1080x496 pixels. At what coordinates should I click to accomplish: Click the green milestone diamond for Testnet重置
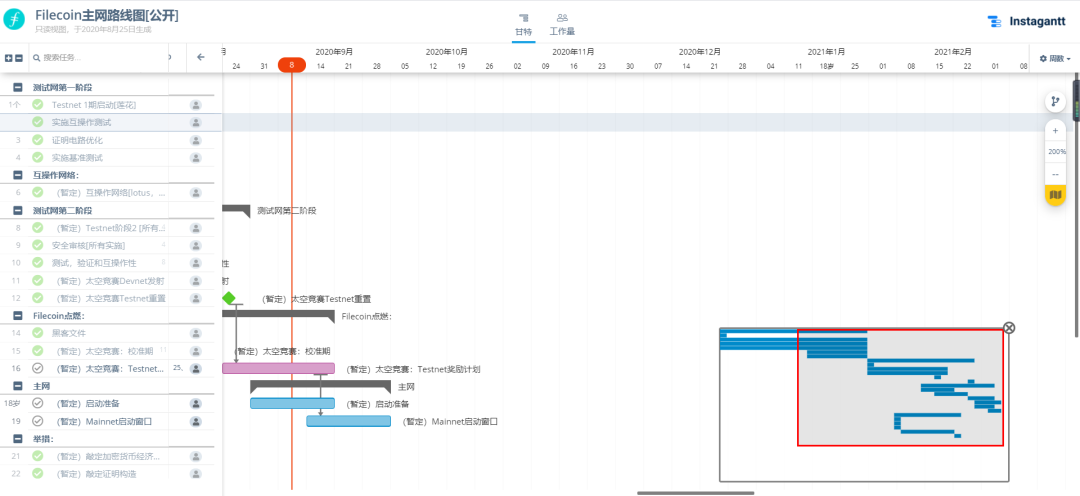229,298
